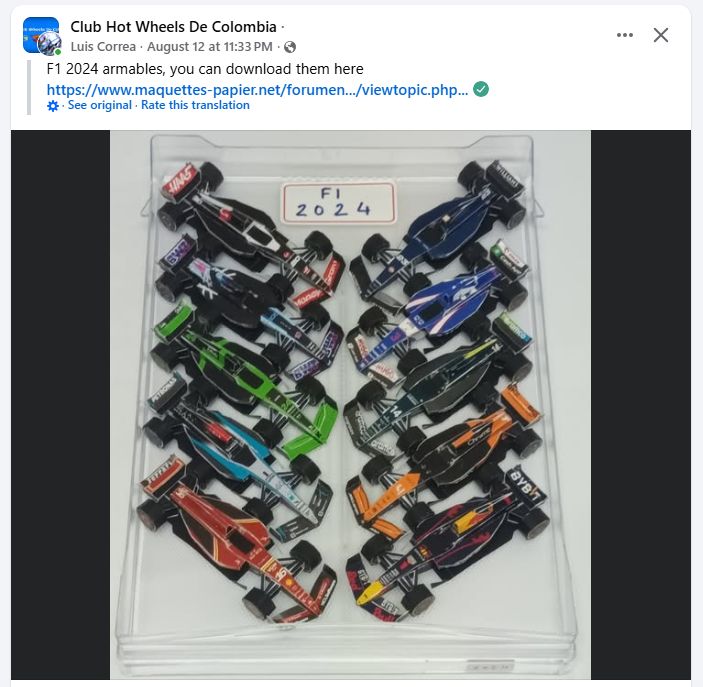The image size is (703, 687).
Task: Click See original to show untranslated text
Action: click(100, 105)
